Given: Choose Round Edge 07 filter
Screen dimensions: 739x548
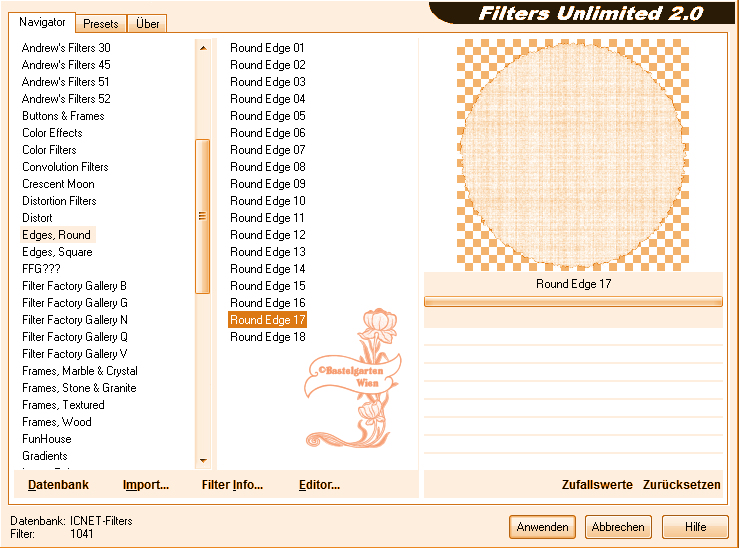Looking at the screenshot, I should [x=267, y=150].
